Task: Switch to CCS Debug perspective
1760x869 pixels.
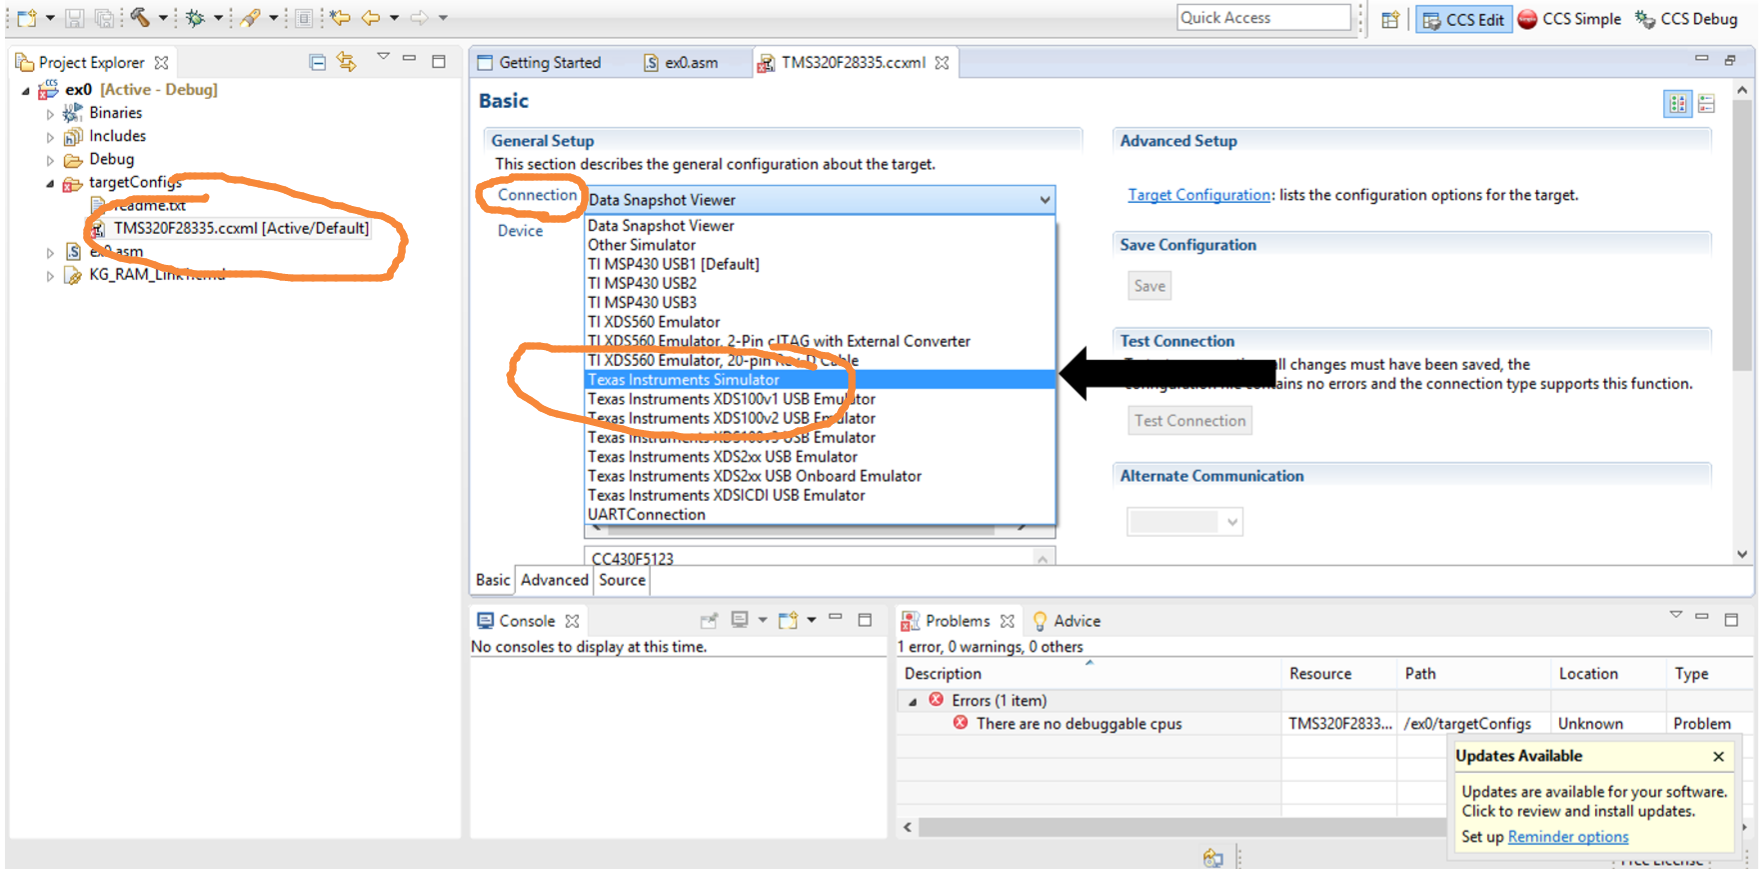Action: 1686,19
